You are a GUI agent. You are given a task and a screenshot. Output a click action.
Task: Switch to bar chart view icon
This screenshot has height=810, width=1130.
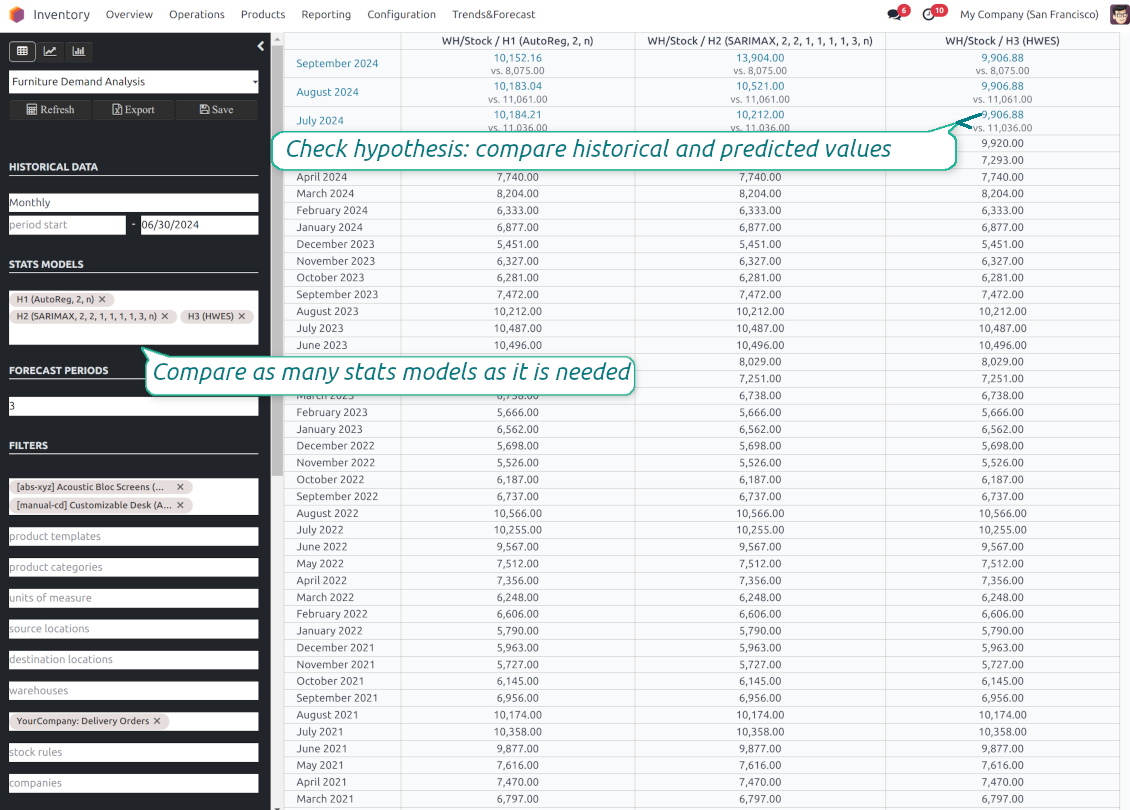(79, 51)
